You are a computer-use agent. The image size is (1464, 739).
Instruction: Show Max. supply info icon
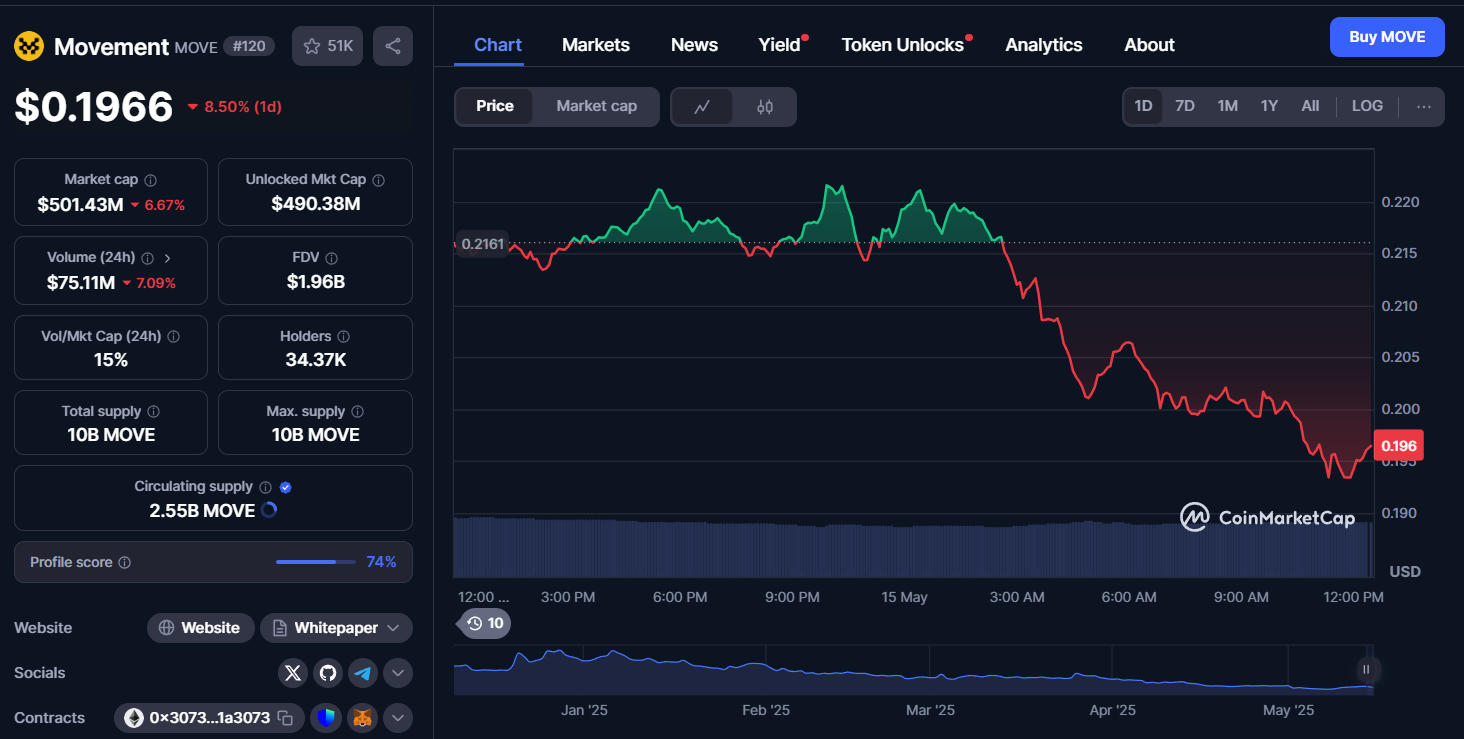click(x=358, y=412)
